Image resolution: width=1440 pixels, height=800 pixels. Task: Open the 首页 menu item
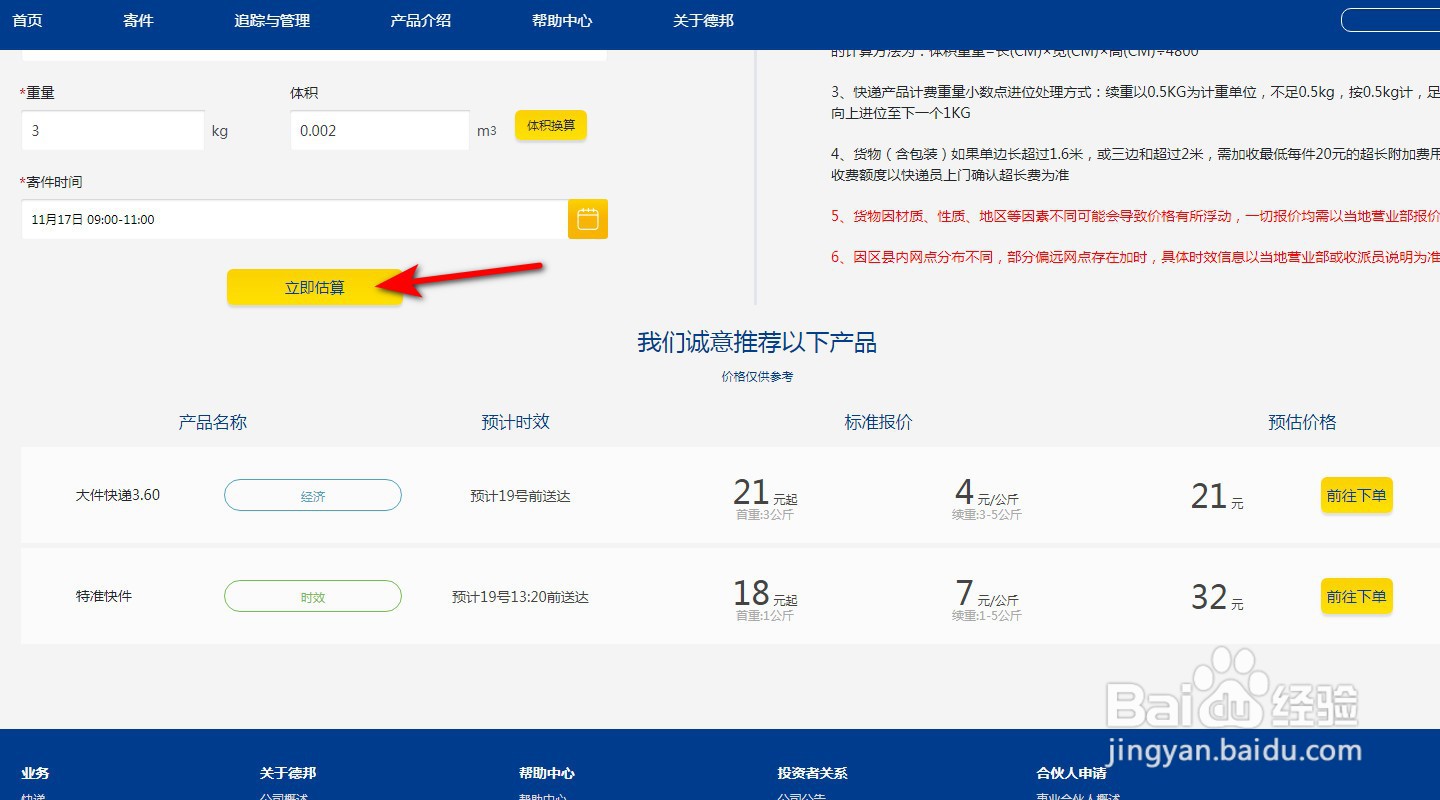[x=27, y=19]
